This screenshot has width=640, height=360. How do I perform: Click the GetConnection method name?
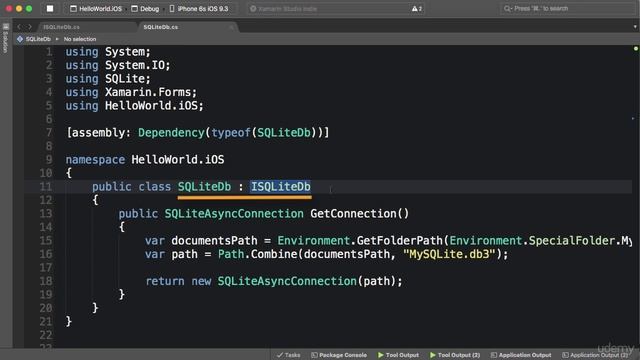(x=353, y=213)
